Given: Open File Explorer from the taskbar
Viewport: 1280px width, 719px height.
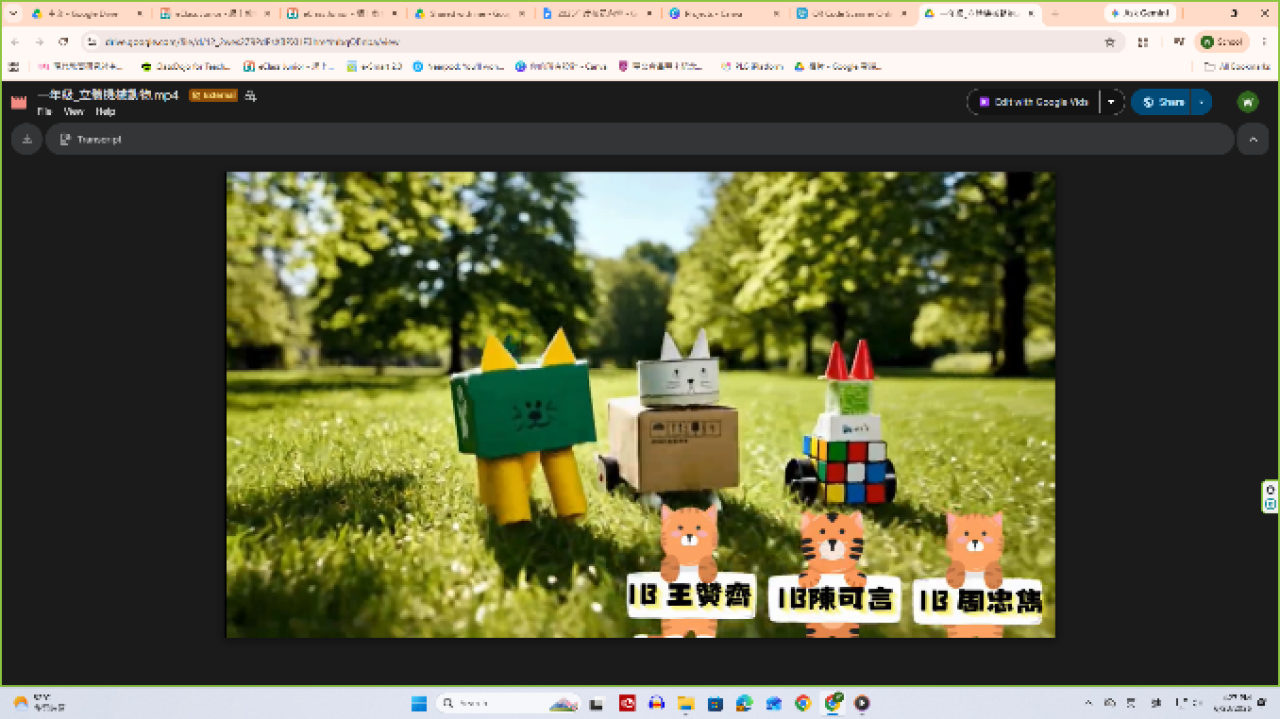Looking at the screenshot, I should pyautogui.click(x=686, y=703).
